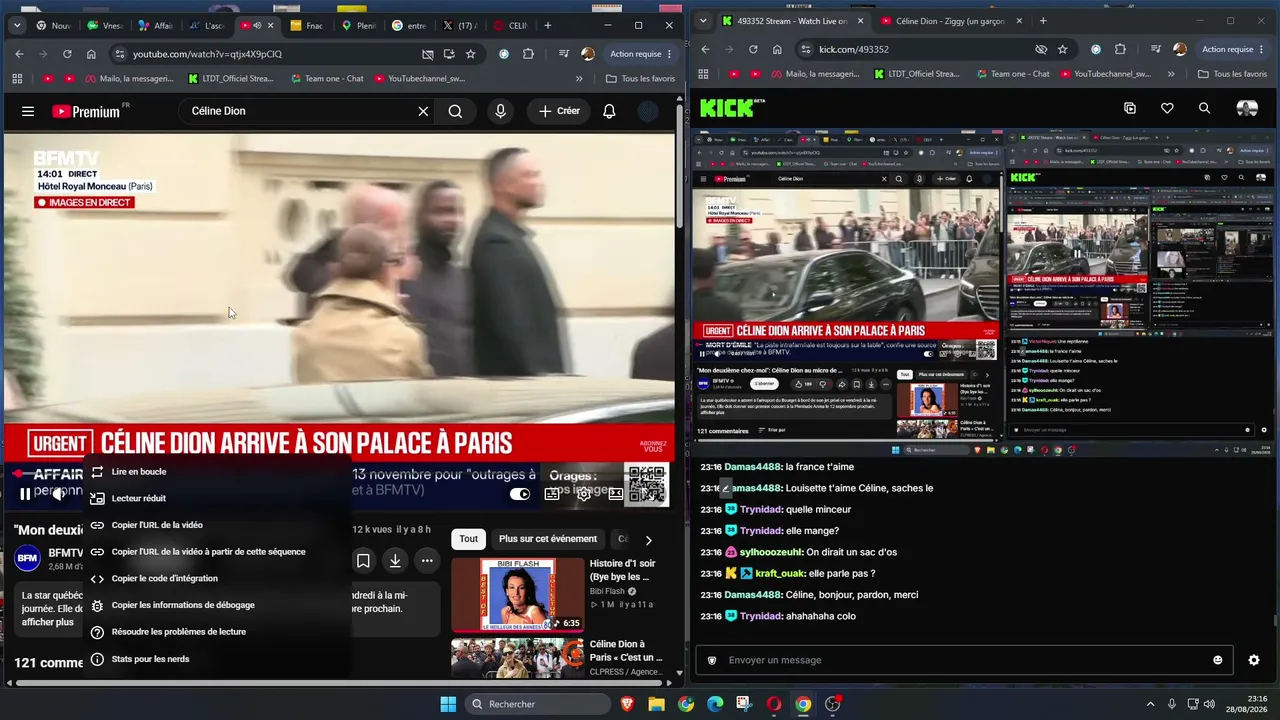The width and height of the screenshot is (1280, 720).
Task: Show next filter chips with arrow
Action: pos(648,540)
